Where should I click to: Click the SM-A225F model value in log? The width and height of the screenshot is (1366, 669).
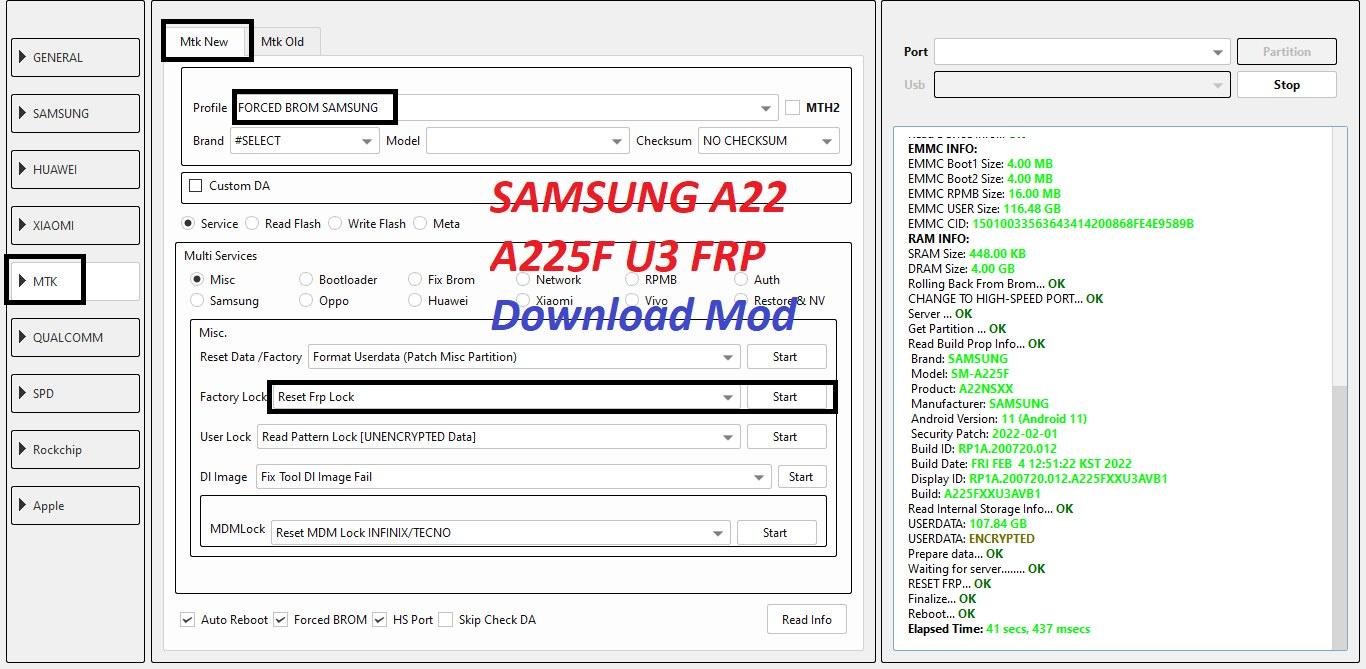(980, 374)
